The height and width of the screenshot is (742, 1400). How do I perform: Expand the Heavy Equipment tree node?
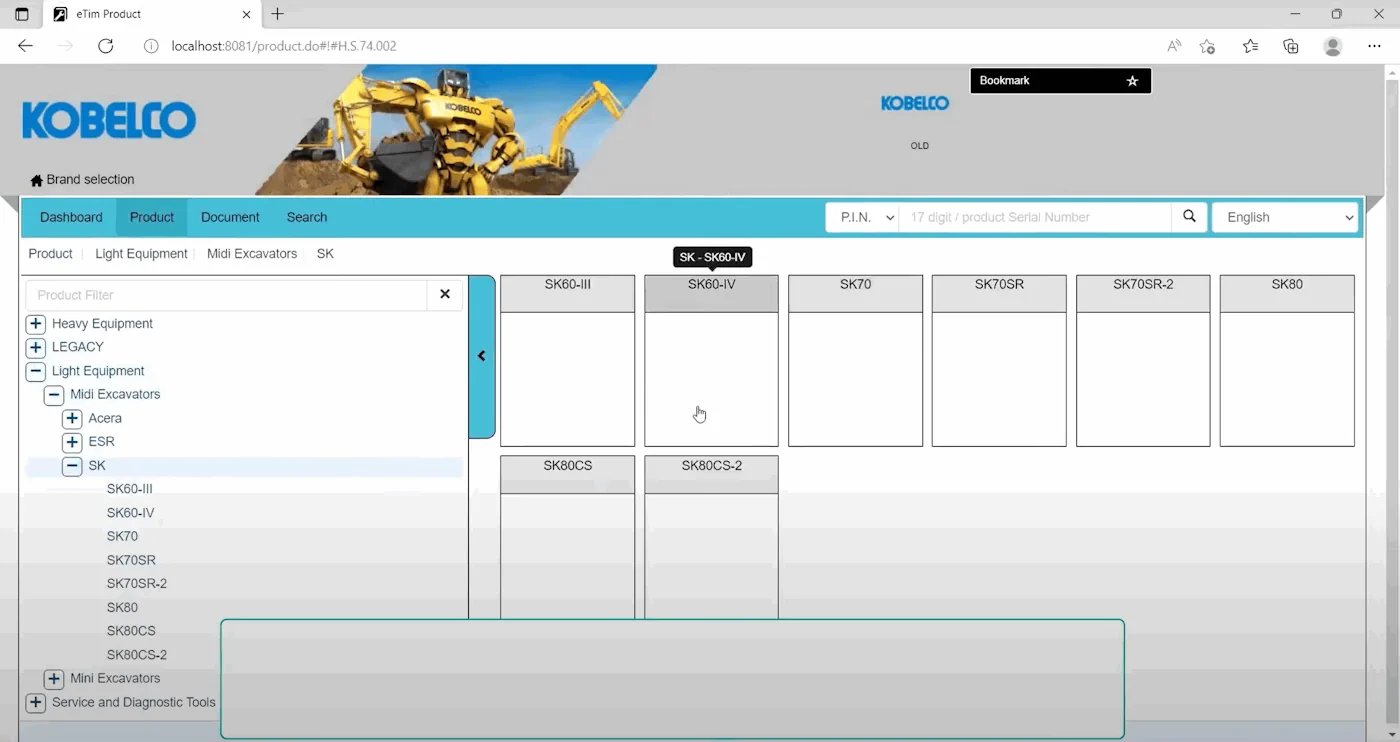coord(36,324)
